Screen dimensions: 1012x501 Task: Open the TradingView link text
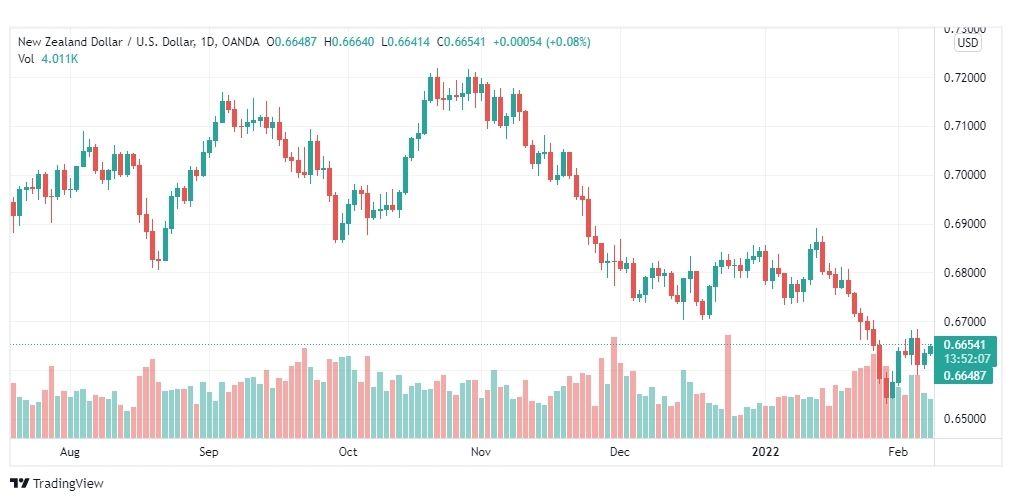[x=68, y=484]
